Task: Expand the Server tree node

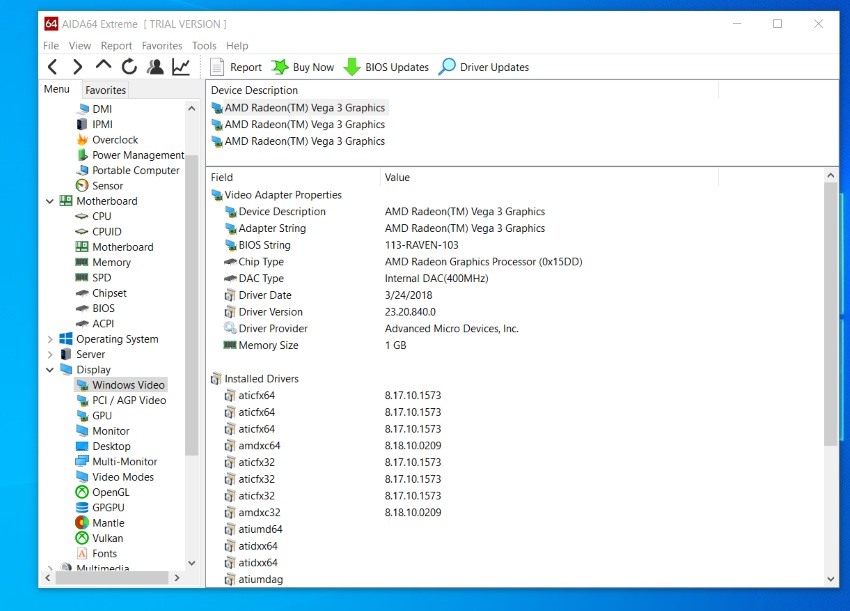Action: (x=50, y=355)
